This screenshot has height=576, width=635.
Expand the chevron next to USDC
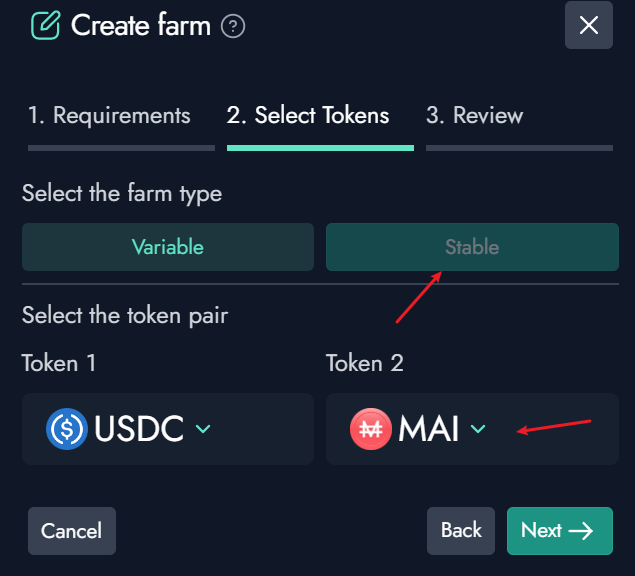point(203,429)
